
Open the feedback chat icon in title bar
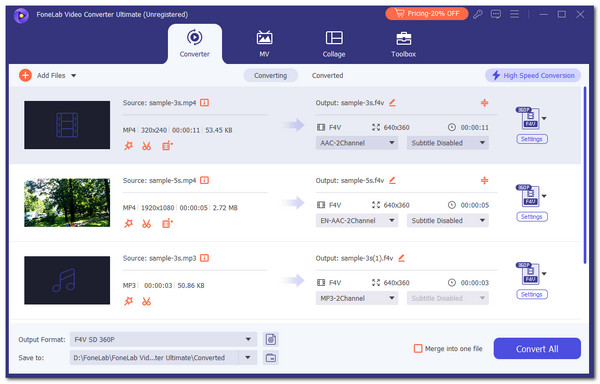(x=496, y=15)
